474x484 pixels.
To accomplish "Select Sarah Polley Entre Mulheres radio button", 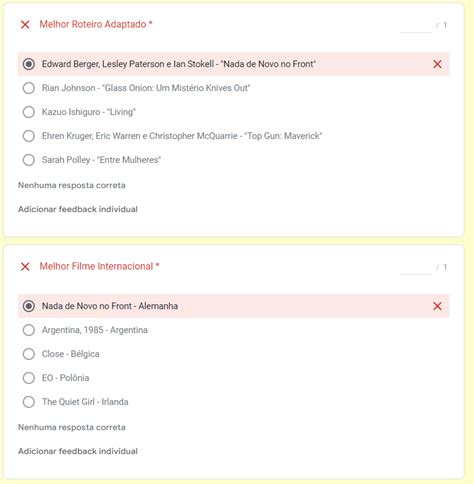I will click(x=29, y=160).
